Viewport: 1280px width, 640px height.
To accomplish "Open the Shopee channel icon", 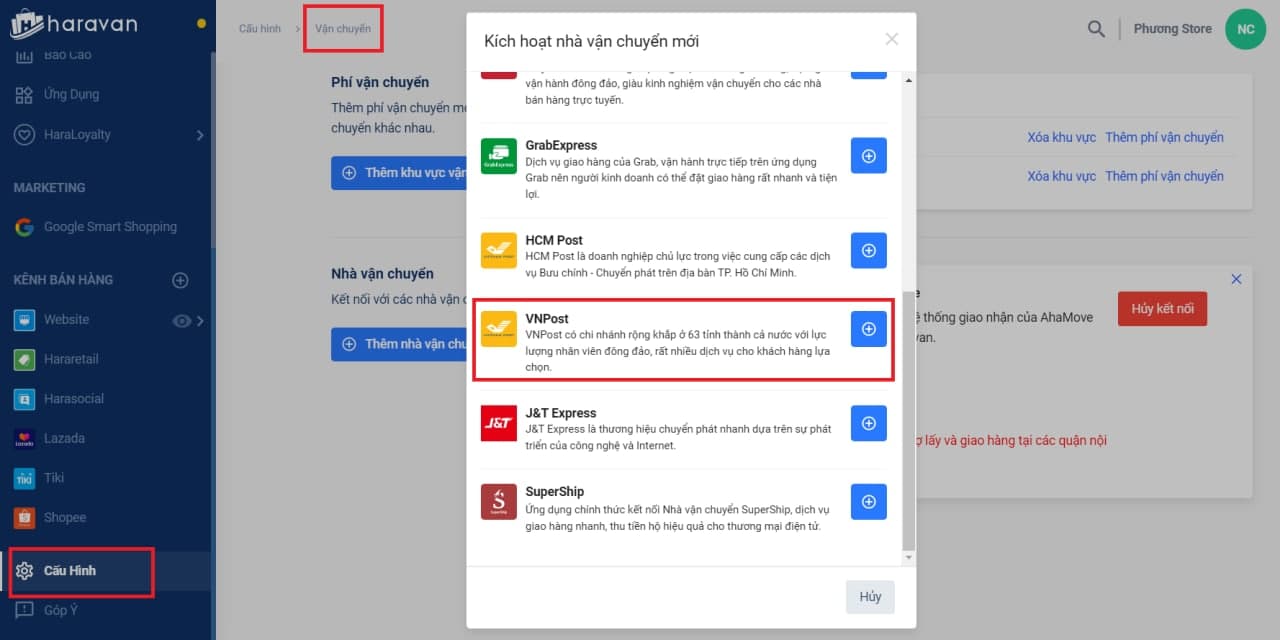I will coord(25,517).
